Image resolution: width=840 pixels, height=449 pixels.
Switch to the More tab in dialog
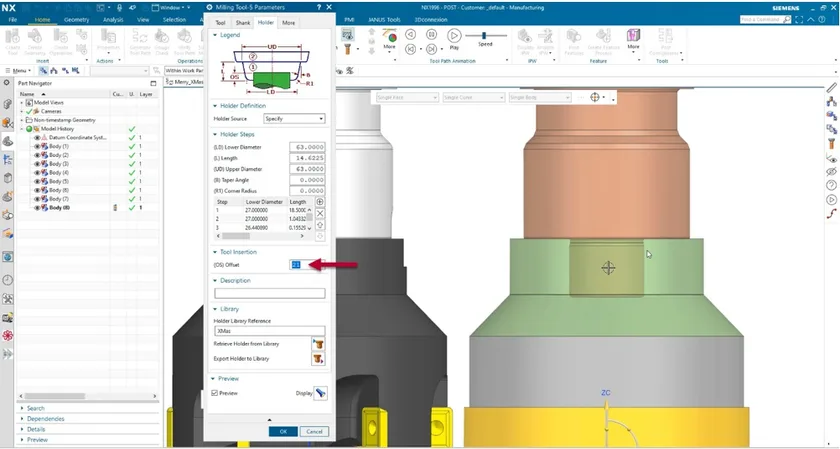point(288,23)
